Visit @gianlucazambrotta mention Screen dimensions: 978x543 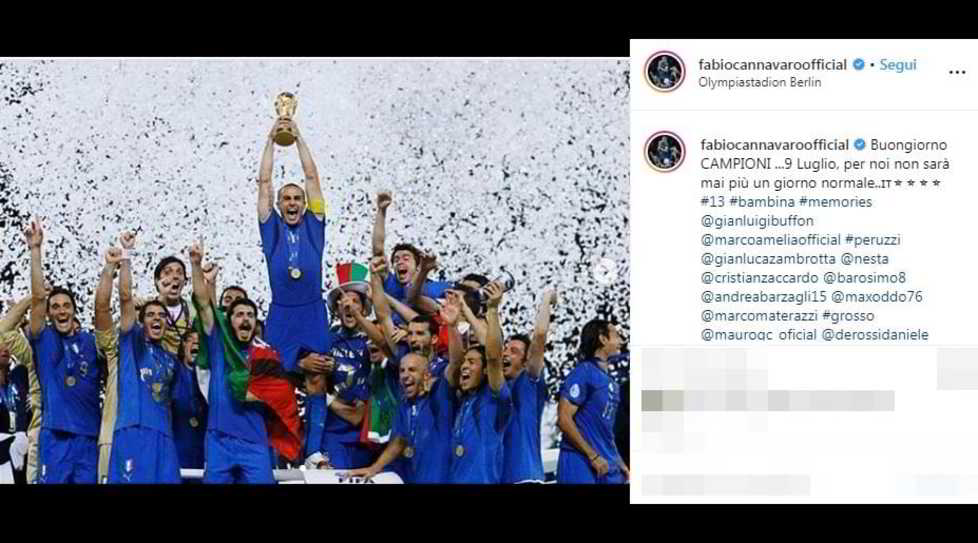pyautogui.click(x=768, y=259)
